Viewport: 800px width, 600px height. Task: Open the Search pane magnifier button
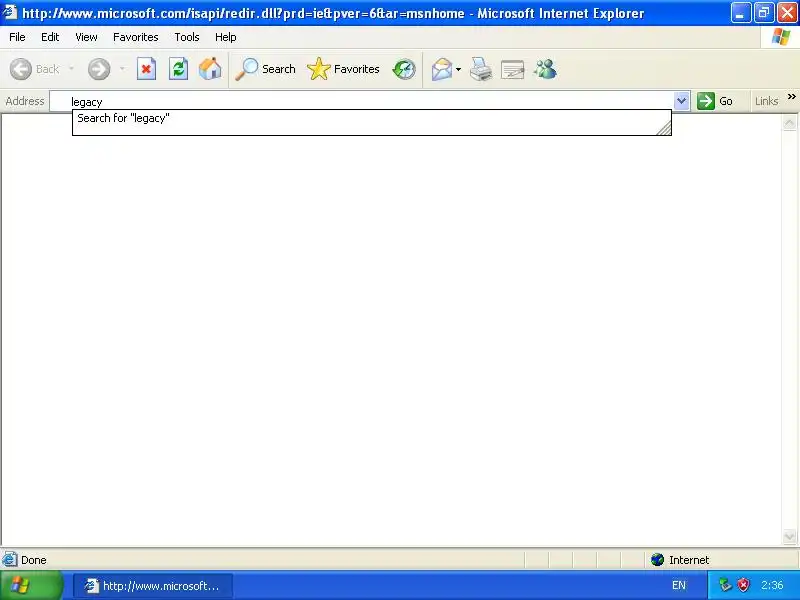tap(265, 69)
